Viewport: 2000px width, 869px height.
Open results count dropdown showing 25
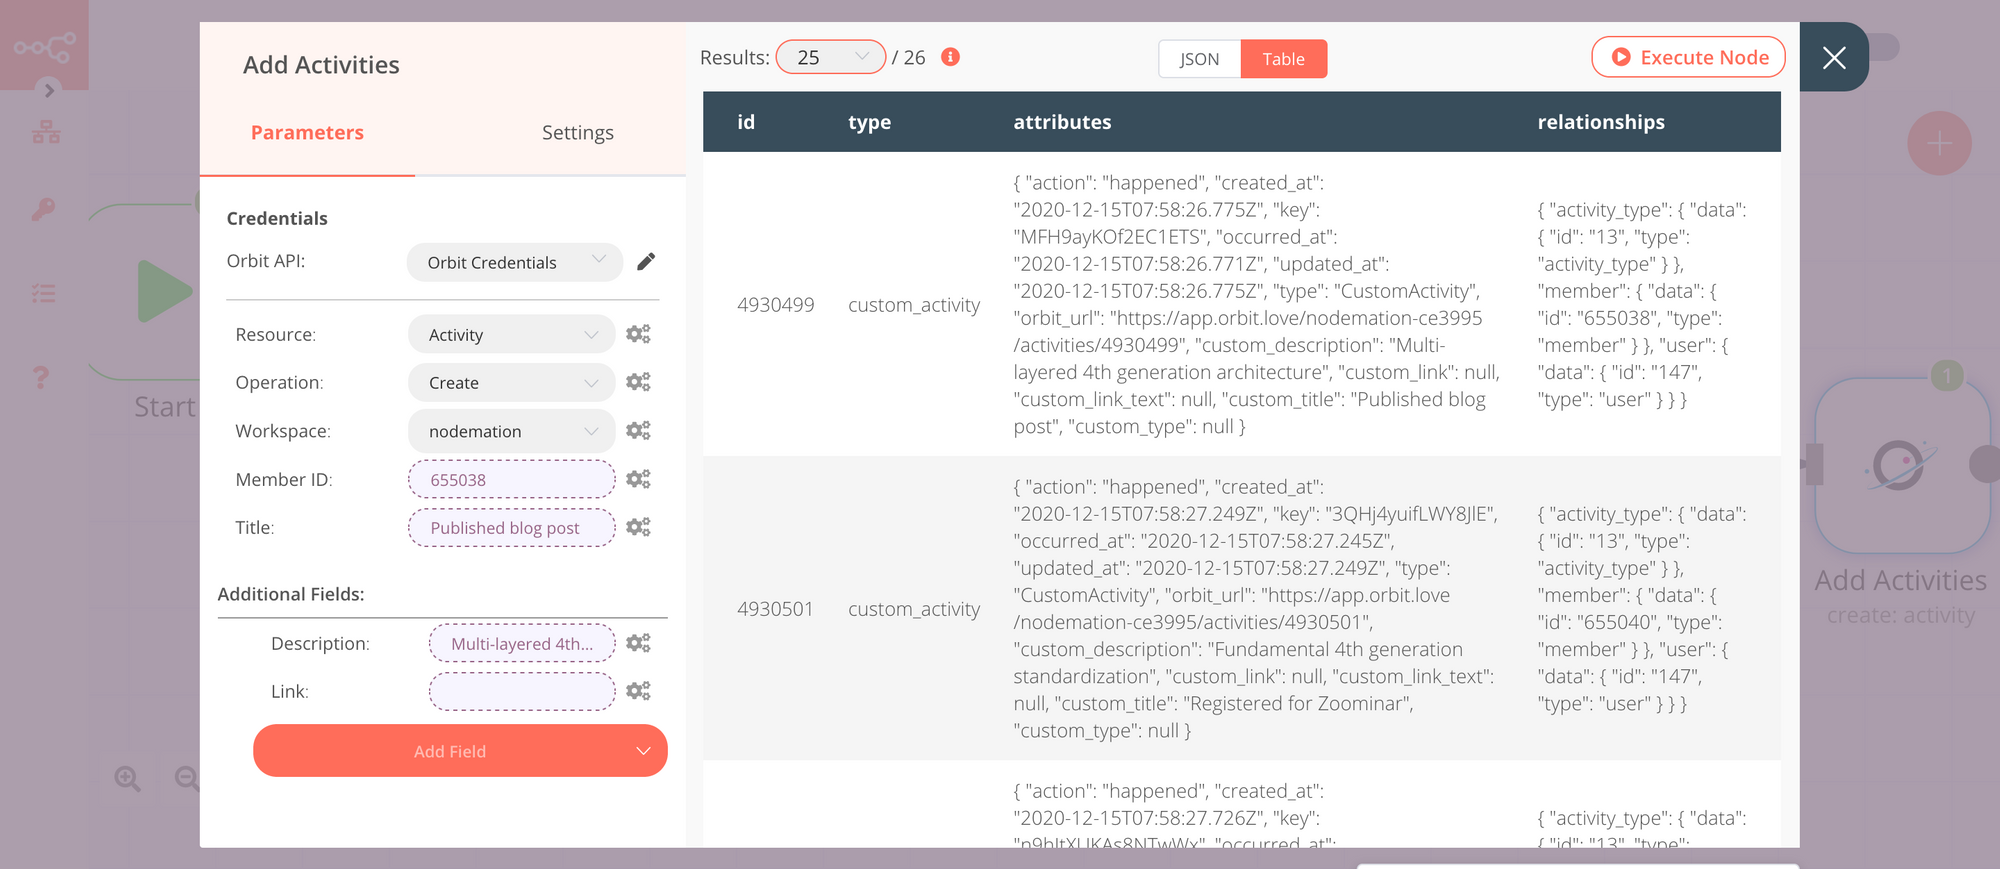tap(831, 57)
